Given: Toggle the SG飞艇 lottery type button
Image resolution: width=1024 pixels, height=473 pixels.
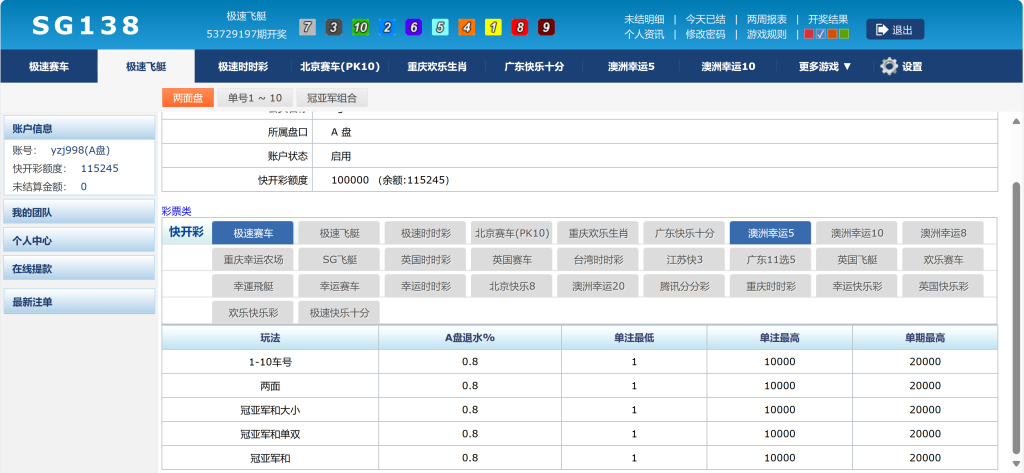Looking at the screenshot, I should pyautogui.click(x=339, y=259).
